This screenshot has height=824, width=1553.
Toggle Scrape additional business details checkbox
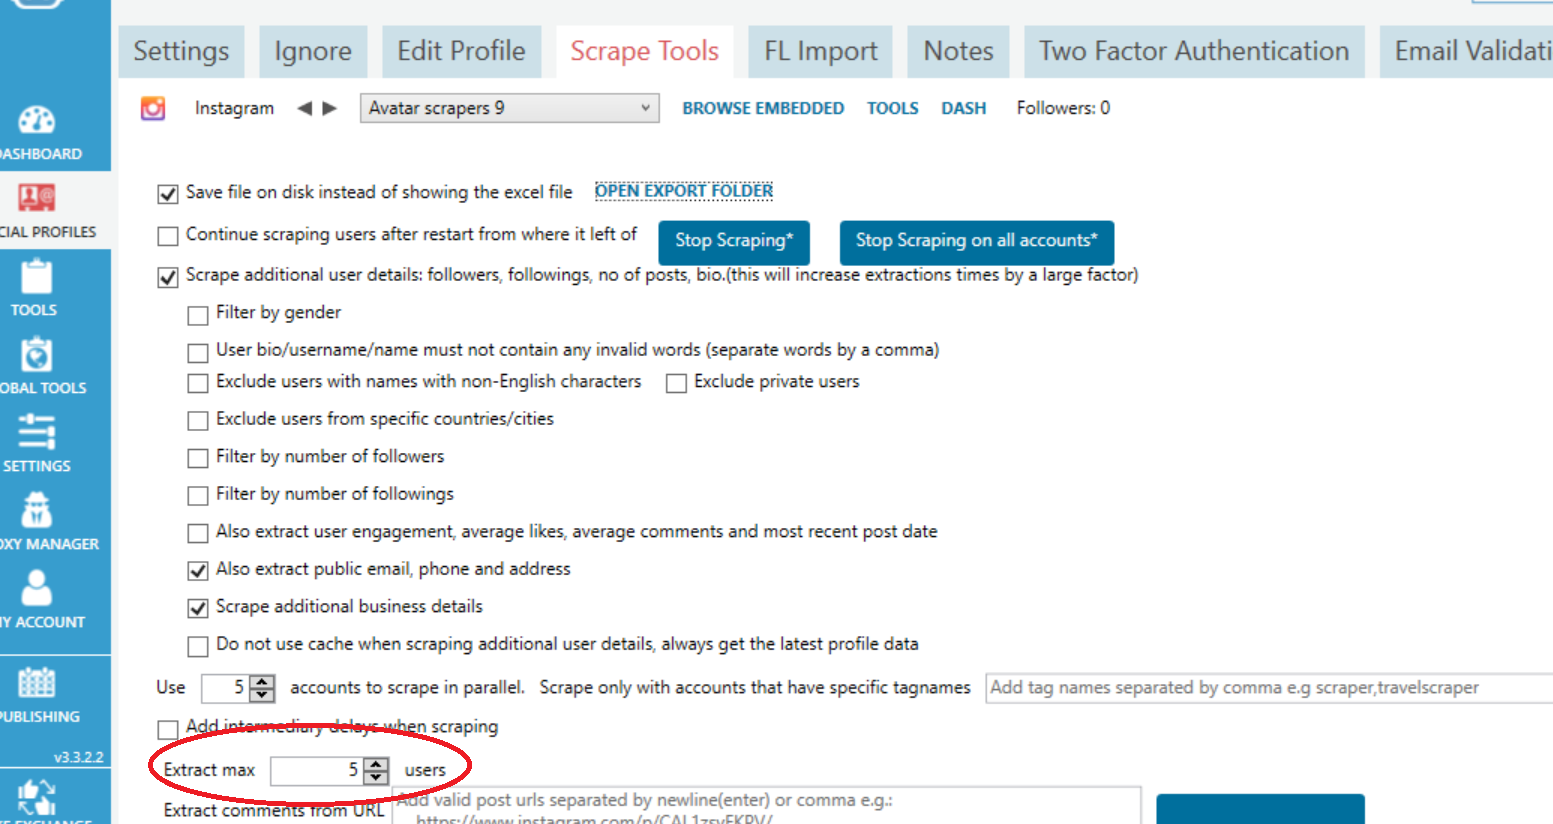pos(198,608)
